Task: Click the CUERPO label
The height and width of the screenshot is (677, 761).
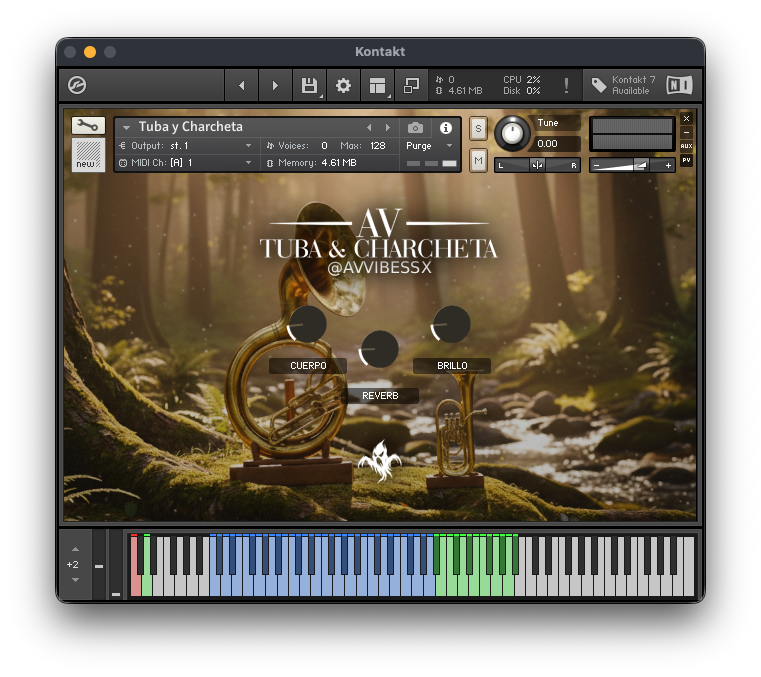Action: coord(308,365)
